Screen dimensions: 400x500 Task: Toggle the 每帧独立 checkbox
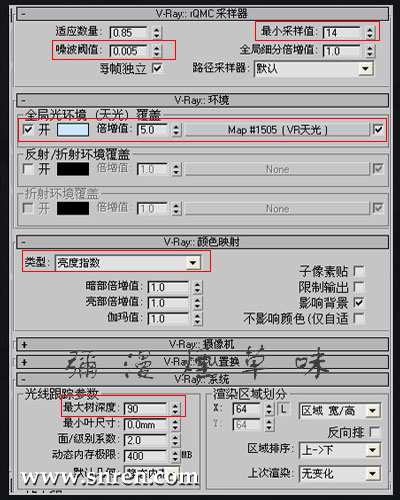click(x=157, y=68)
